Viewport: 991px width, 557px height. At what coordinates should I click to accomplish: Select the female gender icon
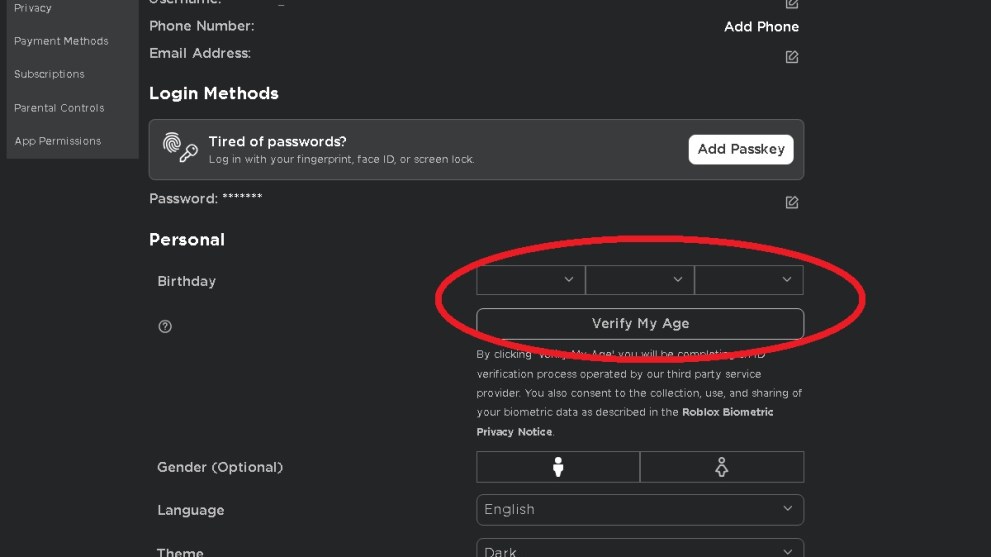[722, 467]
